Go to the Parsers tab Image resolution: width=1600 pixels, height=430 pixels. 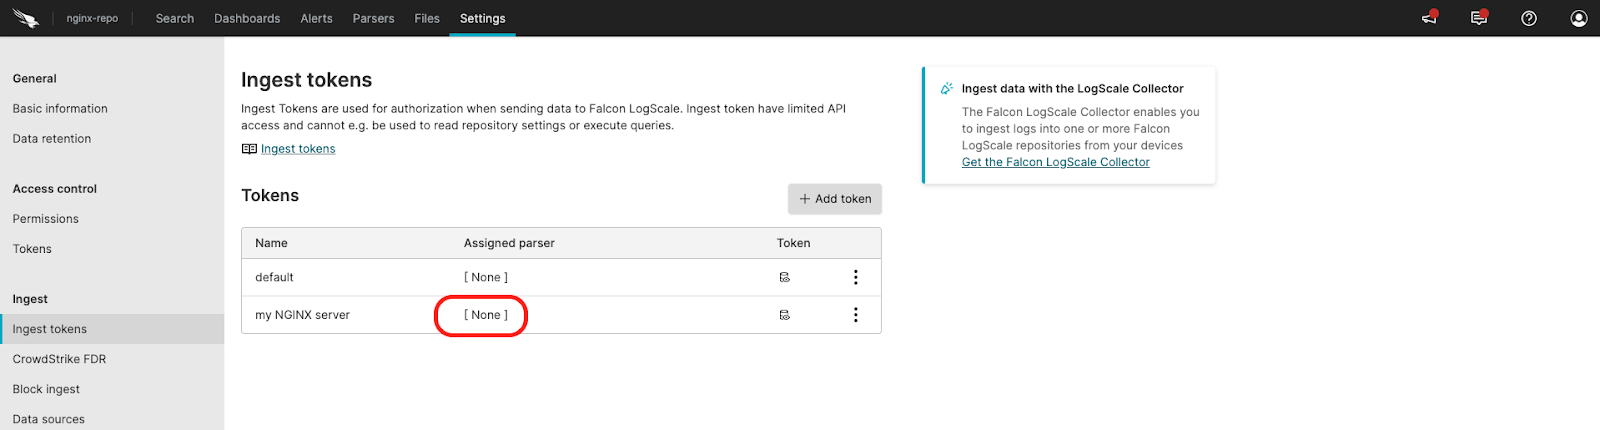373,18
